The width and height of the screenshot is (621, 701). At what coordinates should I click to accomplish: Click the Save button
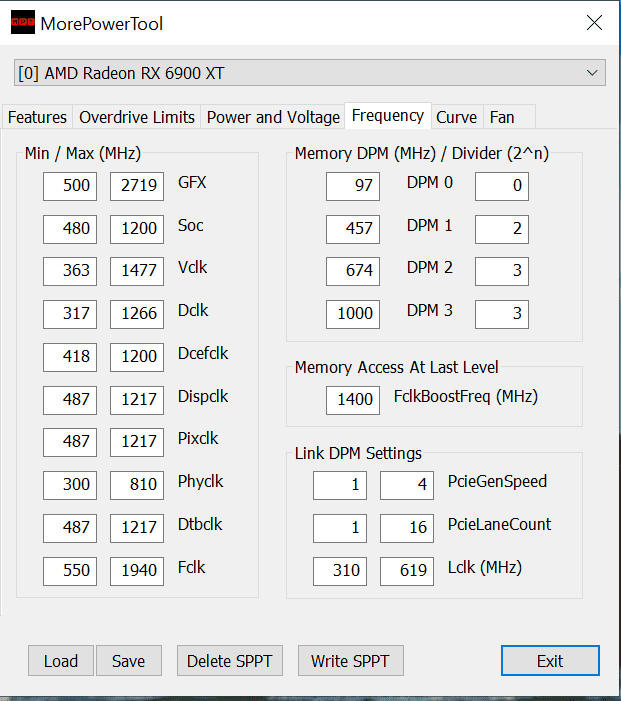(129, 661)
